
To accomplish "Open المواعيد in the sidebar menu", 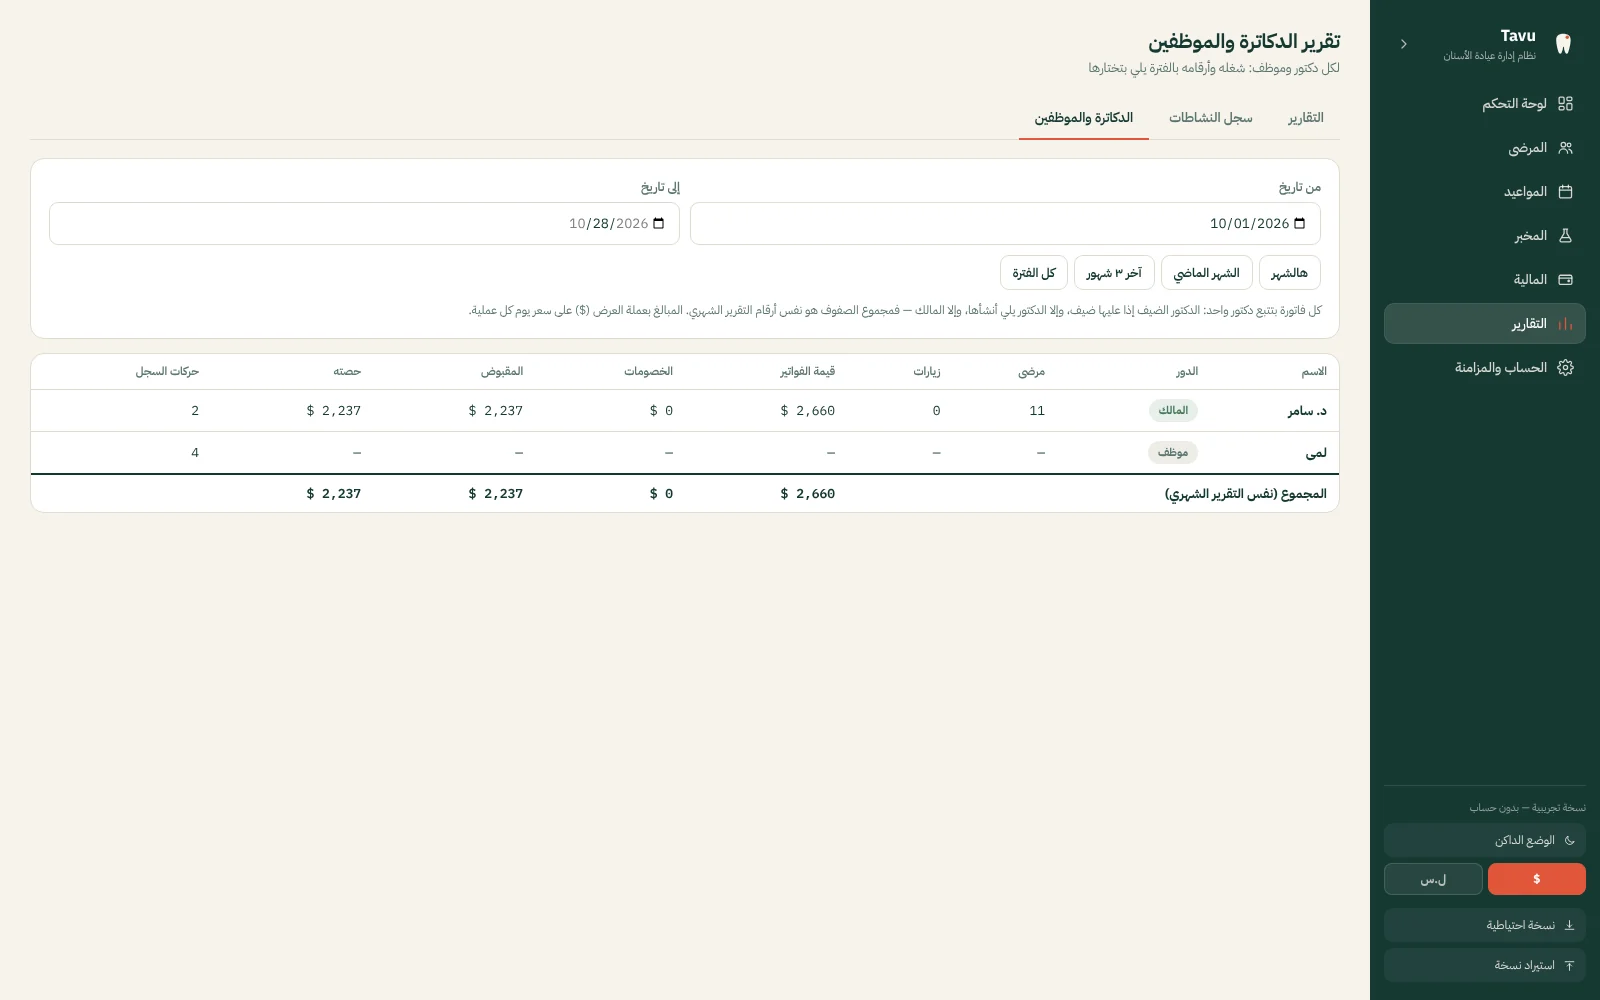I will (1485, 192).
